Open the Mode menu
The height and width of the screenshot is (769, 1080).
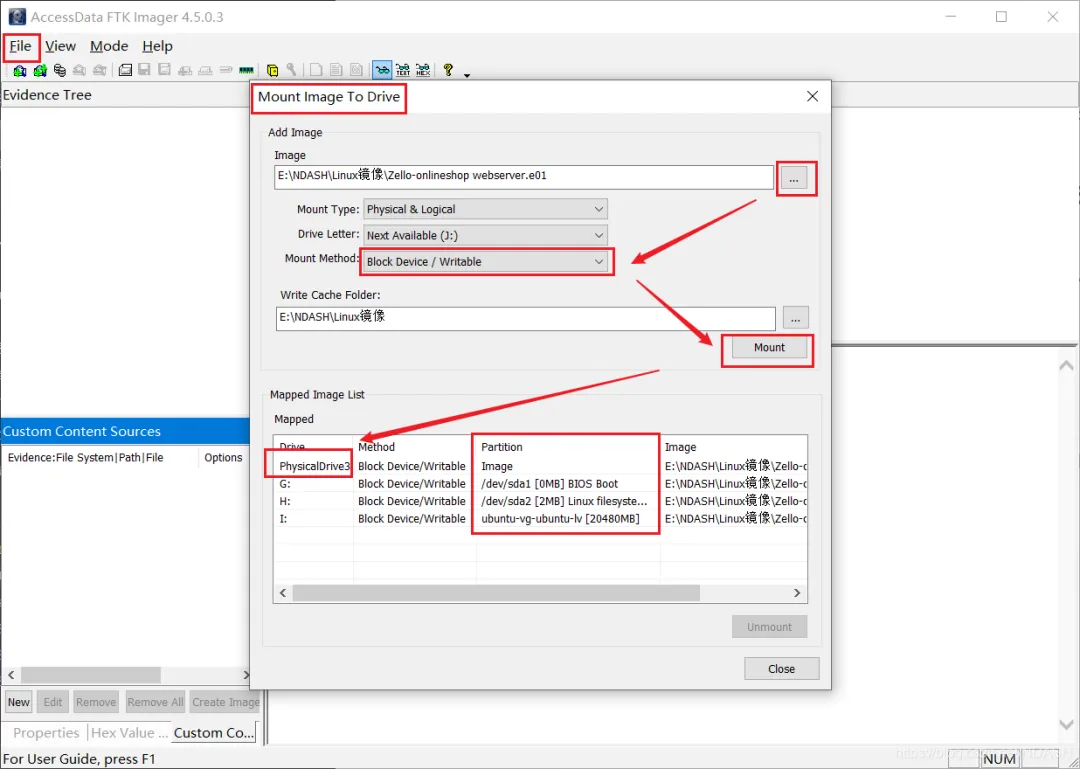point(109,46)
